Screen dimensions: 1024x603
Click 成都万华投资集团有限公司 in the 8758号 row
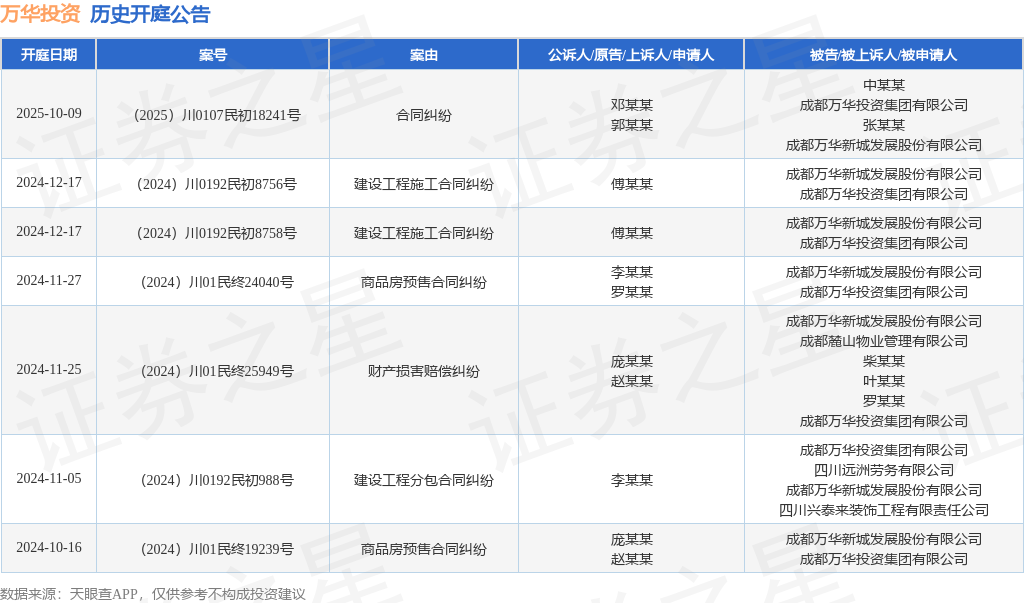884,243
